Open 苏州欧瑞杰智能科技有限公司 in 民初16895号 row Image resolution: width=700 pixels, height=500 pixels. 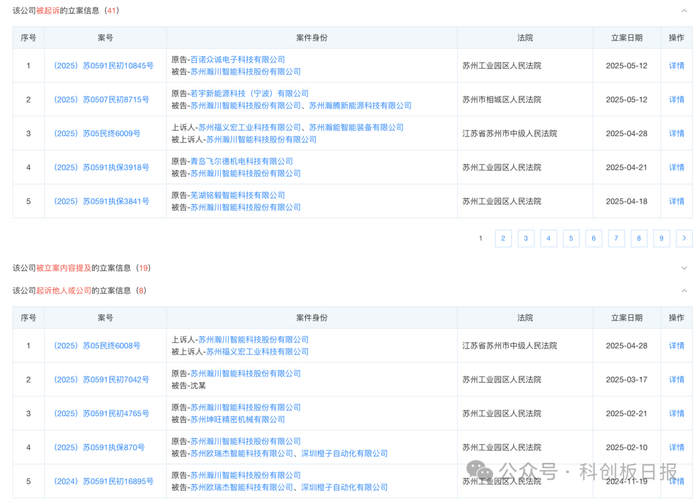[x=242, y=488]
